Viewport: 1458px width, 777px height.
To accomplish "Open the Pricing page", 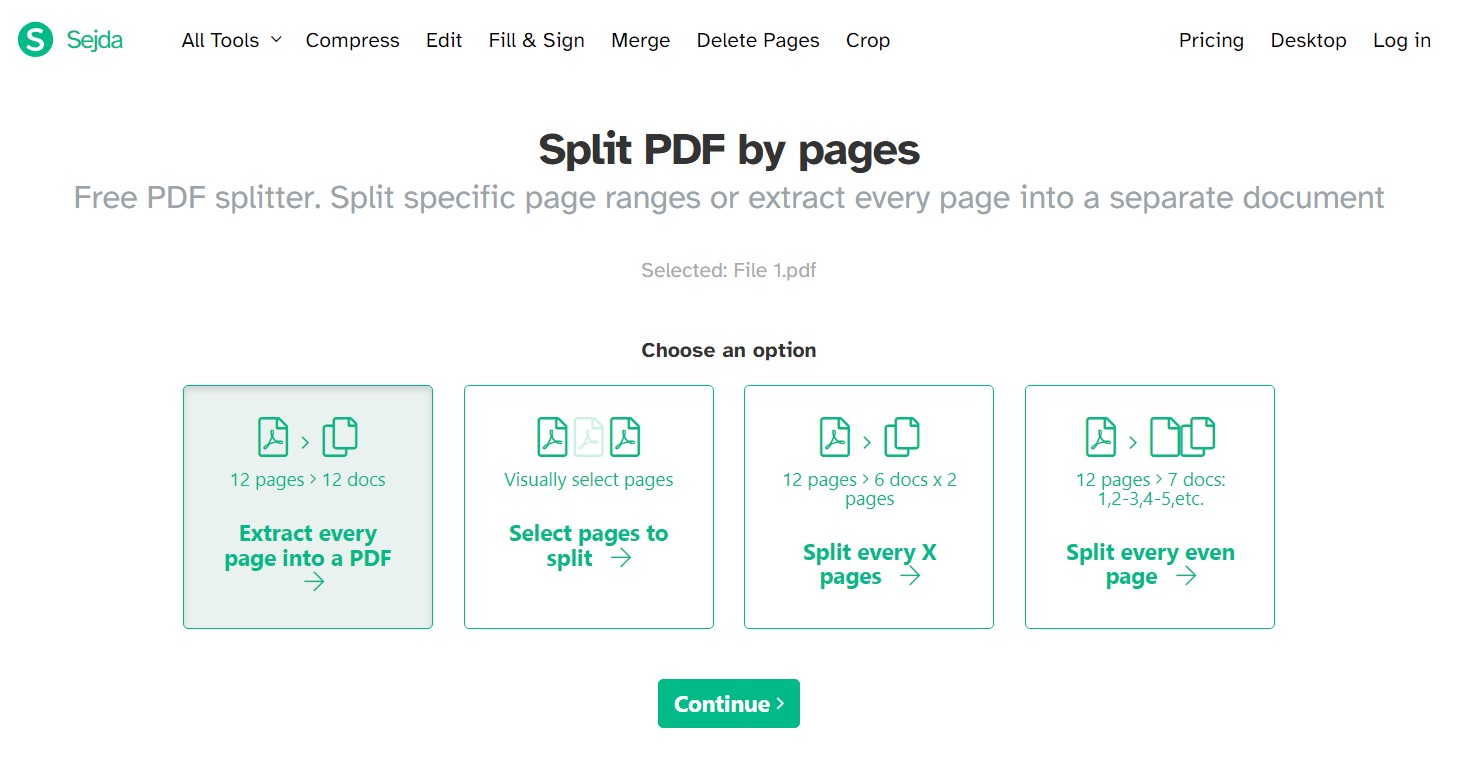I will (x=1211, y=40).
